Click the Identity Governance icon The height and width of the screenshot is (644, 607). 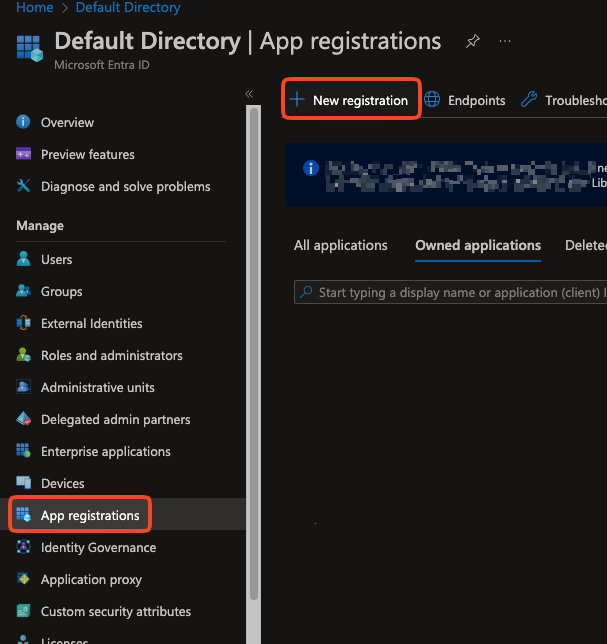click(x=23, y=547)
